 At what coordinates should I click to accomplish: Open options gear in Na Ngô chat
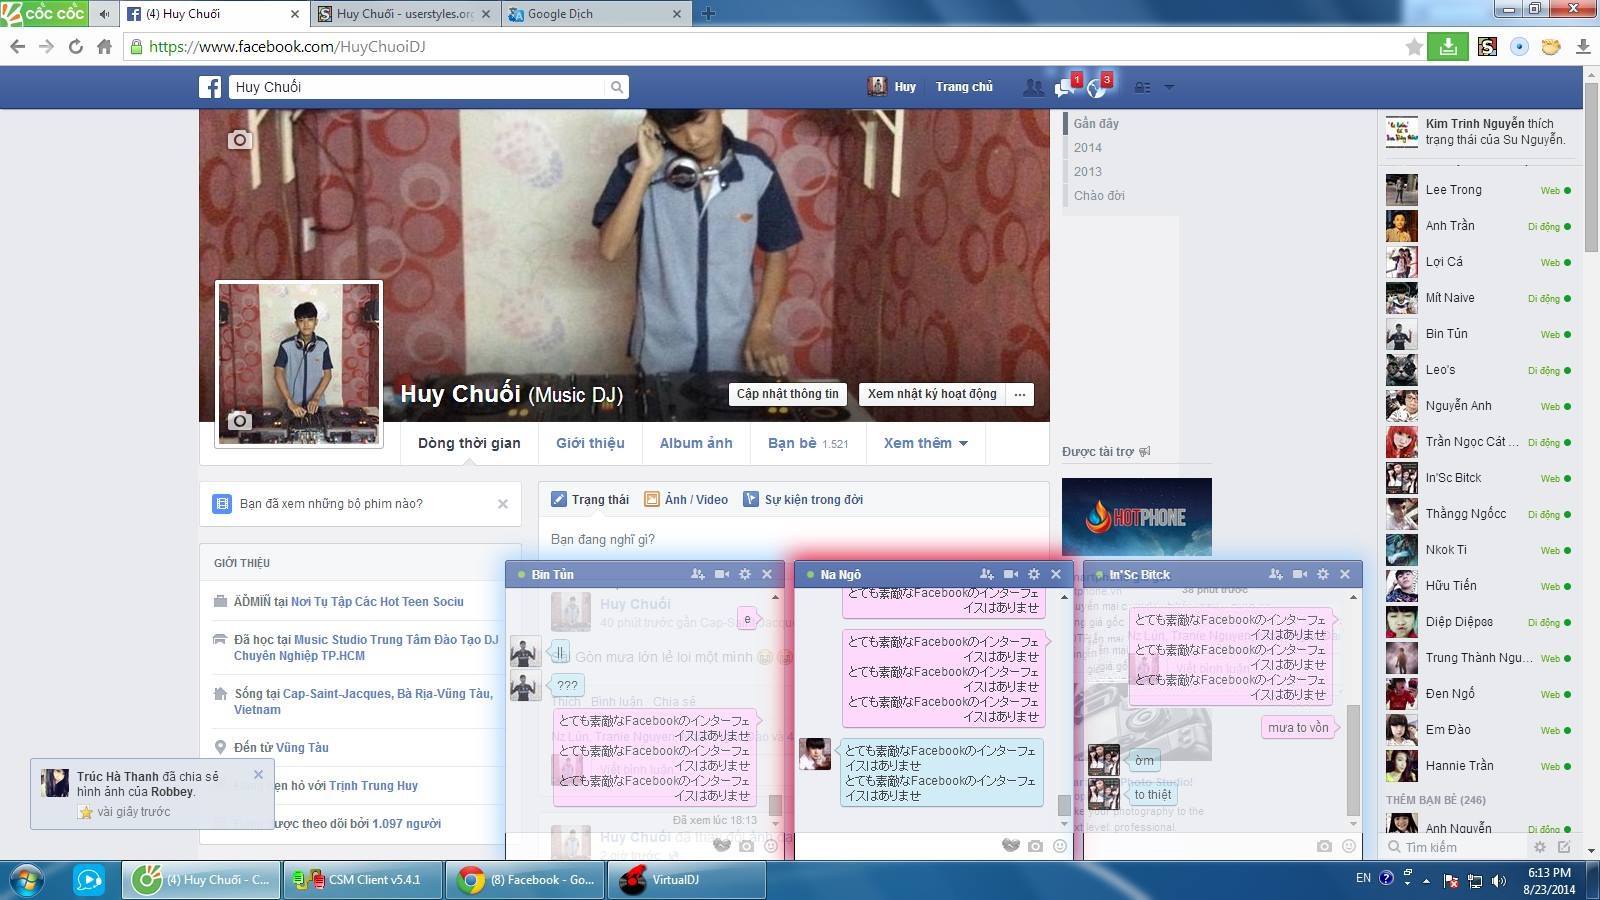[x=1034, y=574]
